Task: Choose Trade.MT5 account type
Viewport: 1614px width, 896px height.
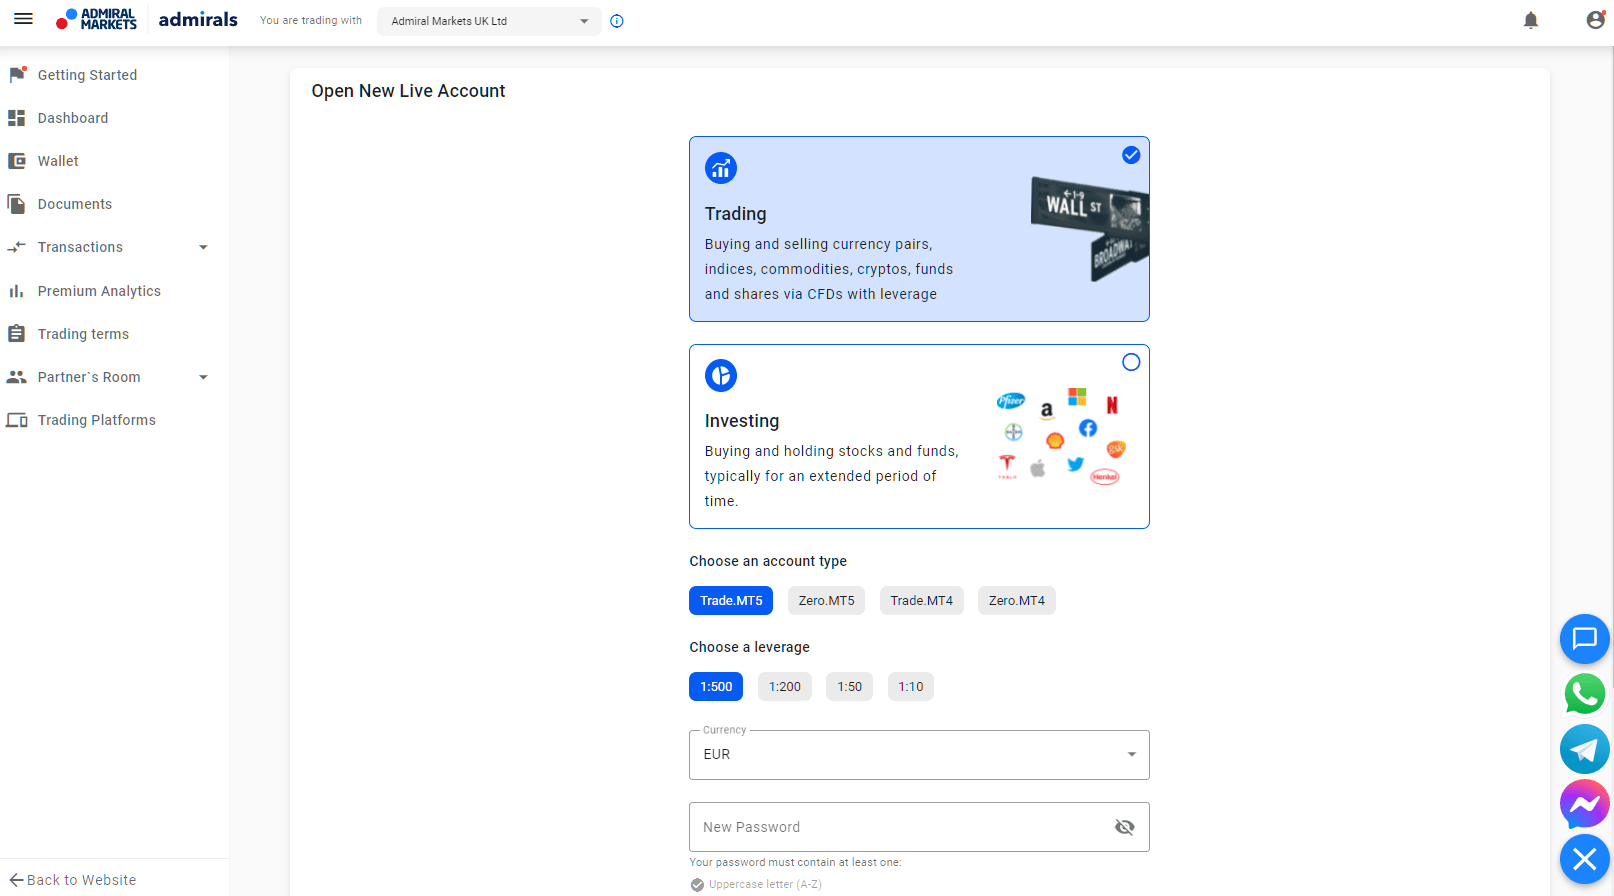Action: pyautogui.click(x=731, y=601)
